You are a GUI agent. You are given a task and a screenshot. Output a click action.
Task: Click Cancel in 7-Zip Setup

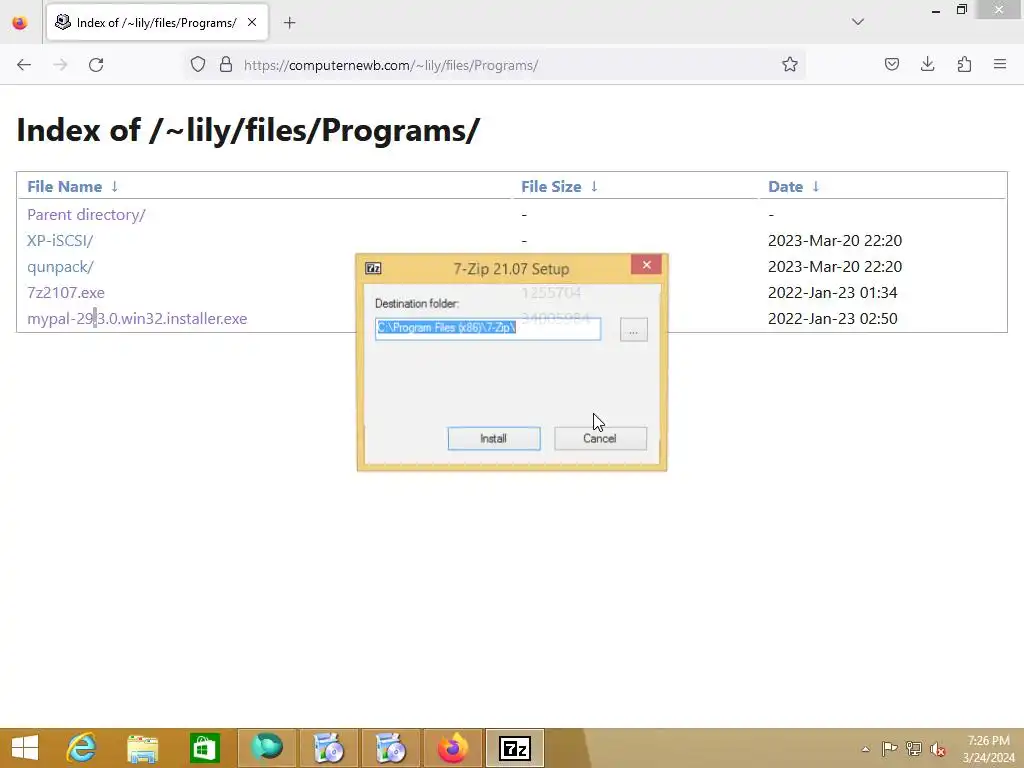pos(600,438)
